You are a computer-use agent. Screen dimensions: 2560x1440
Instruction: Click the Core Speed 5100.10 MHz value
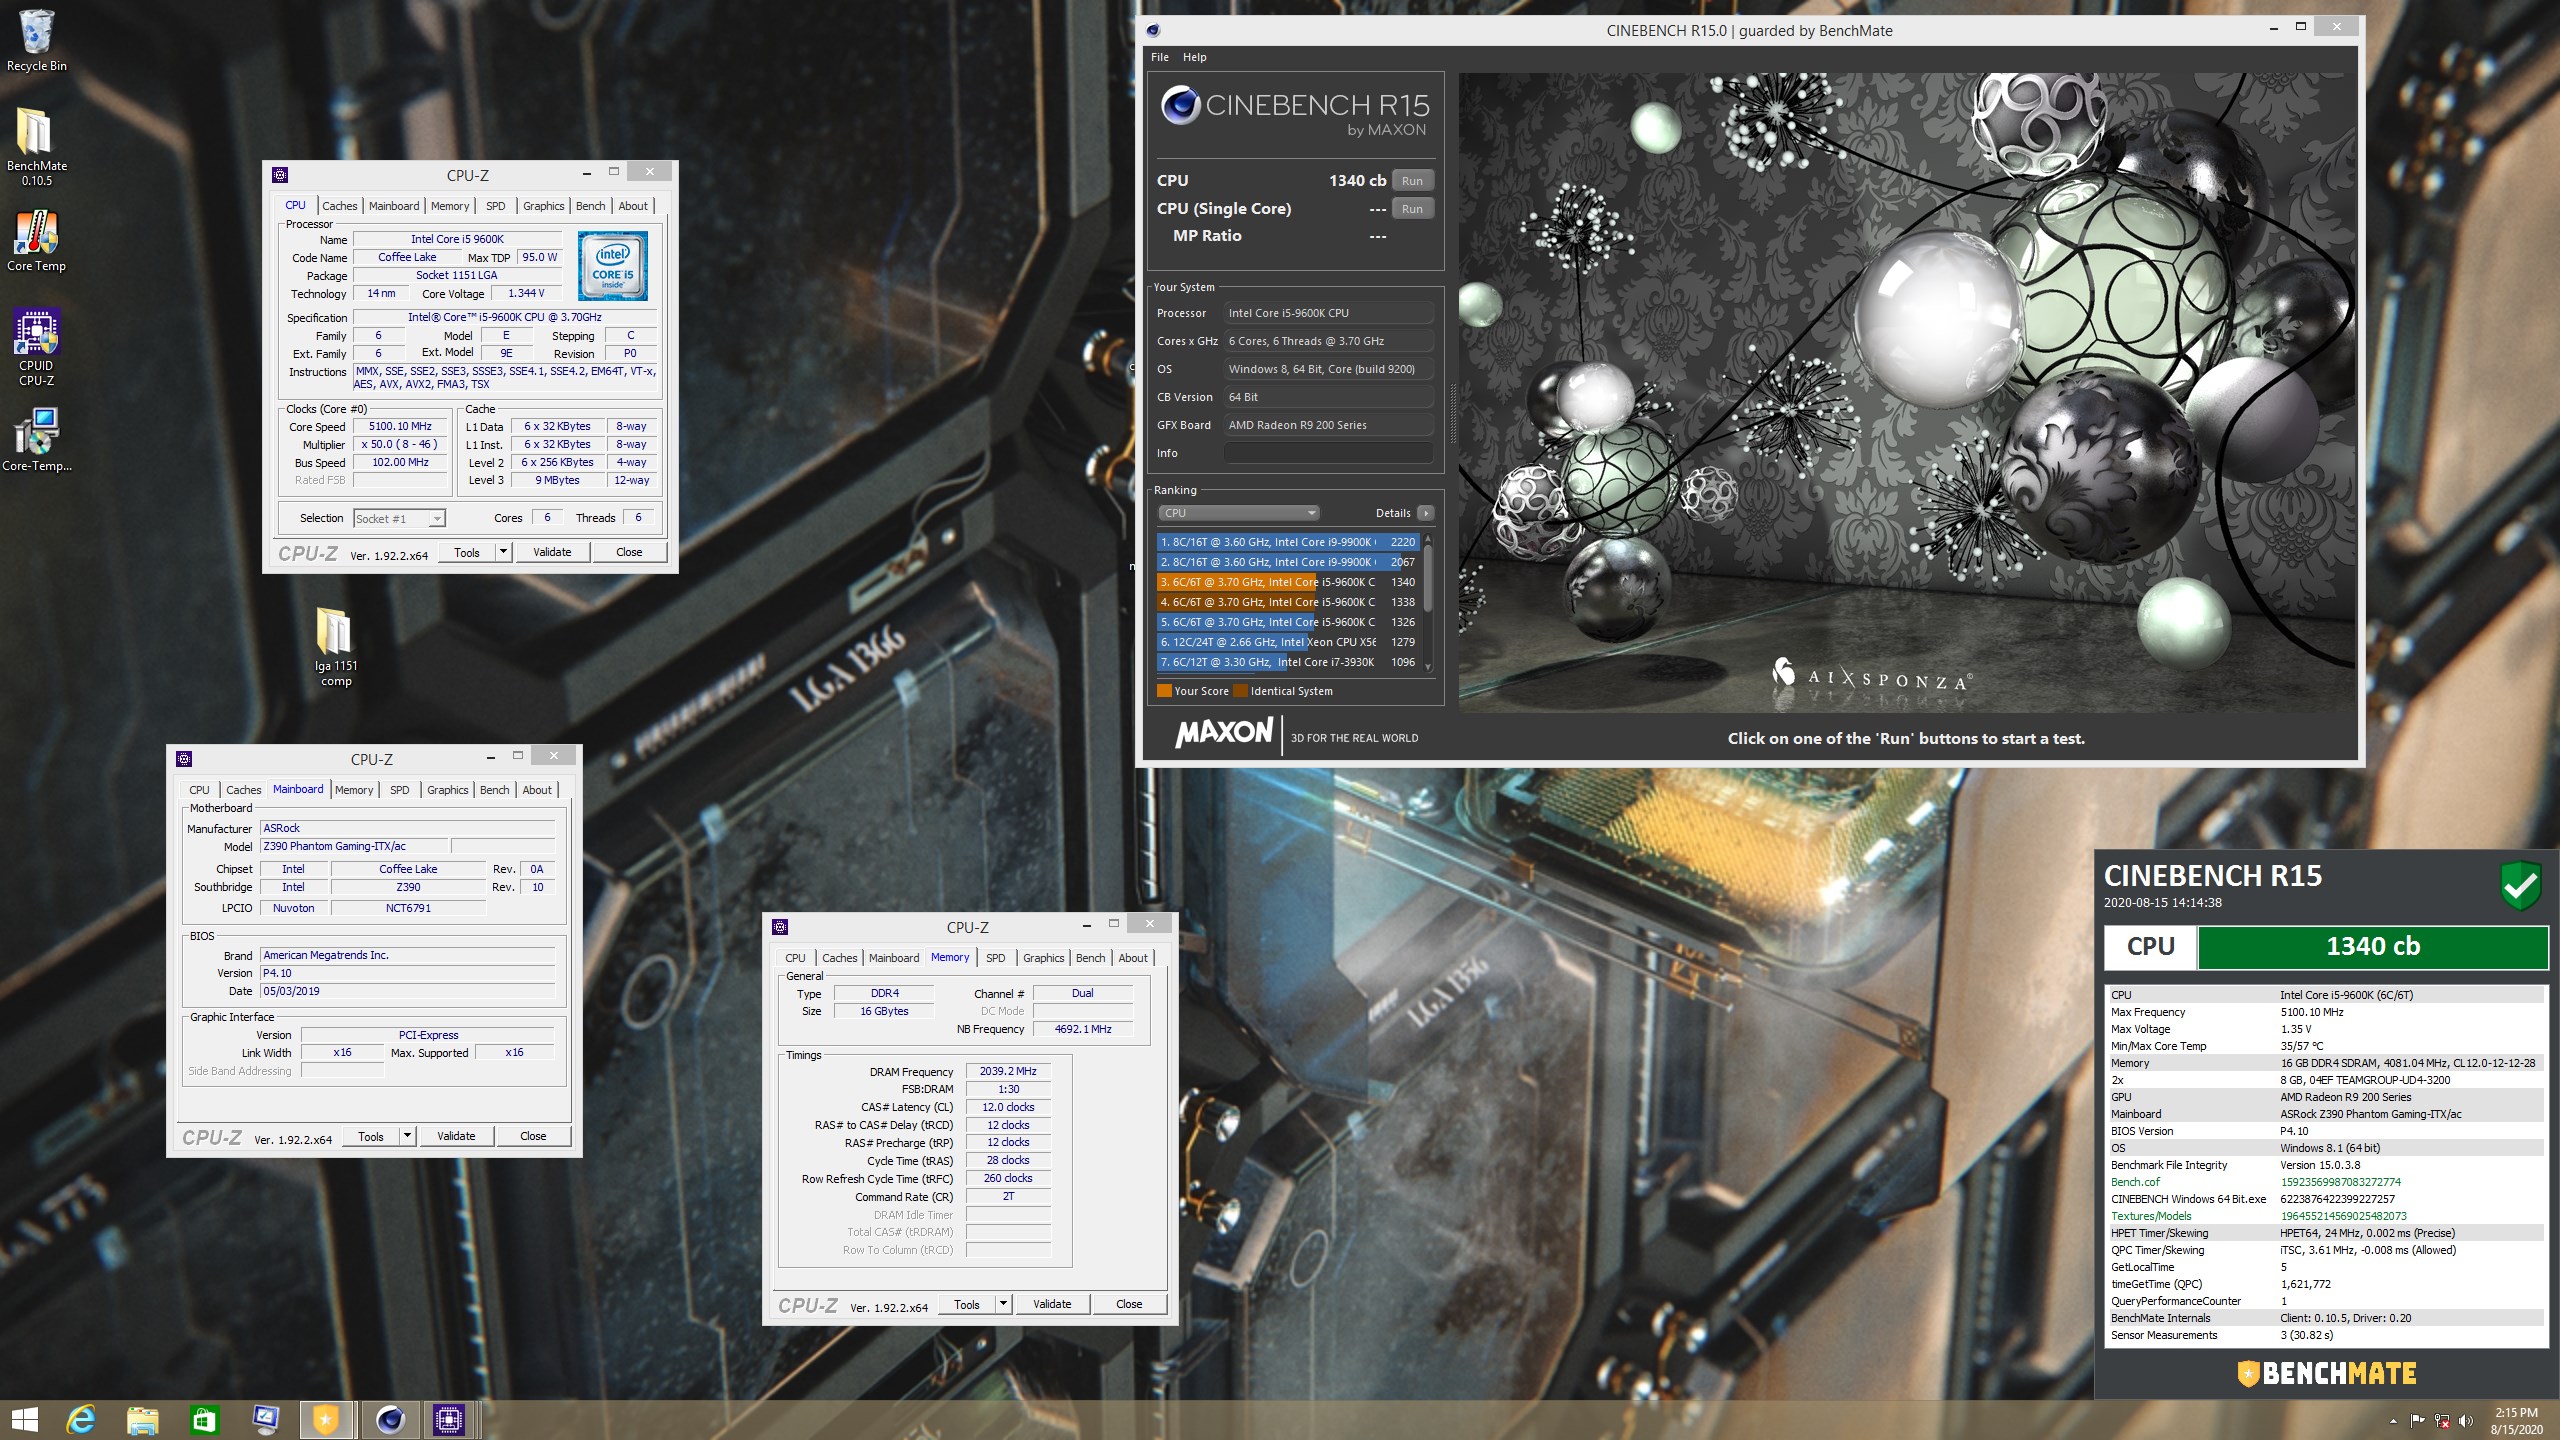(400, 426)
